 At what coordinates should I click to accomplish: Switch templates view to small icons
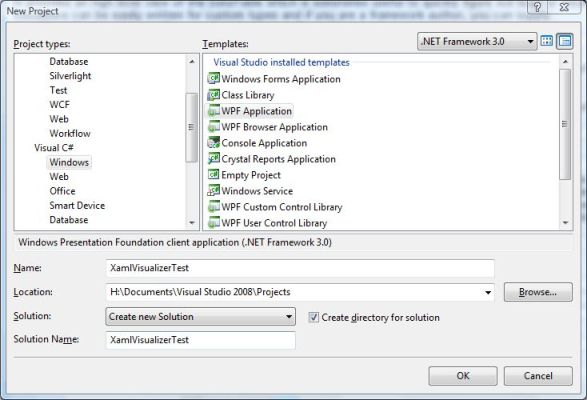pos(565,41)
